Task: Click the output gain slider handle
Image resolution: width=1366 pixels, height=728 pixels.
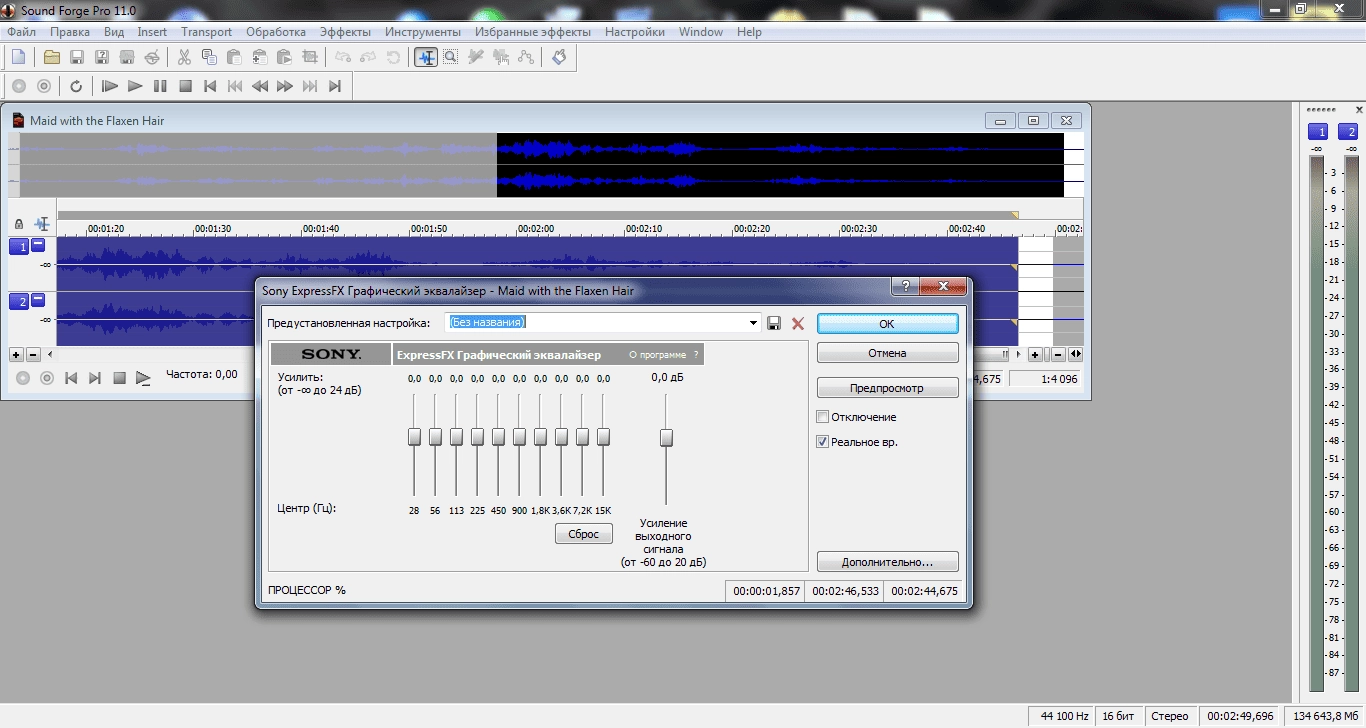Action: (x=666, y=437)
